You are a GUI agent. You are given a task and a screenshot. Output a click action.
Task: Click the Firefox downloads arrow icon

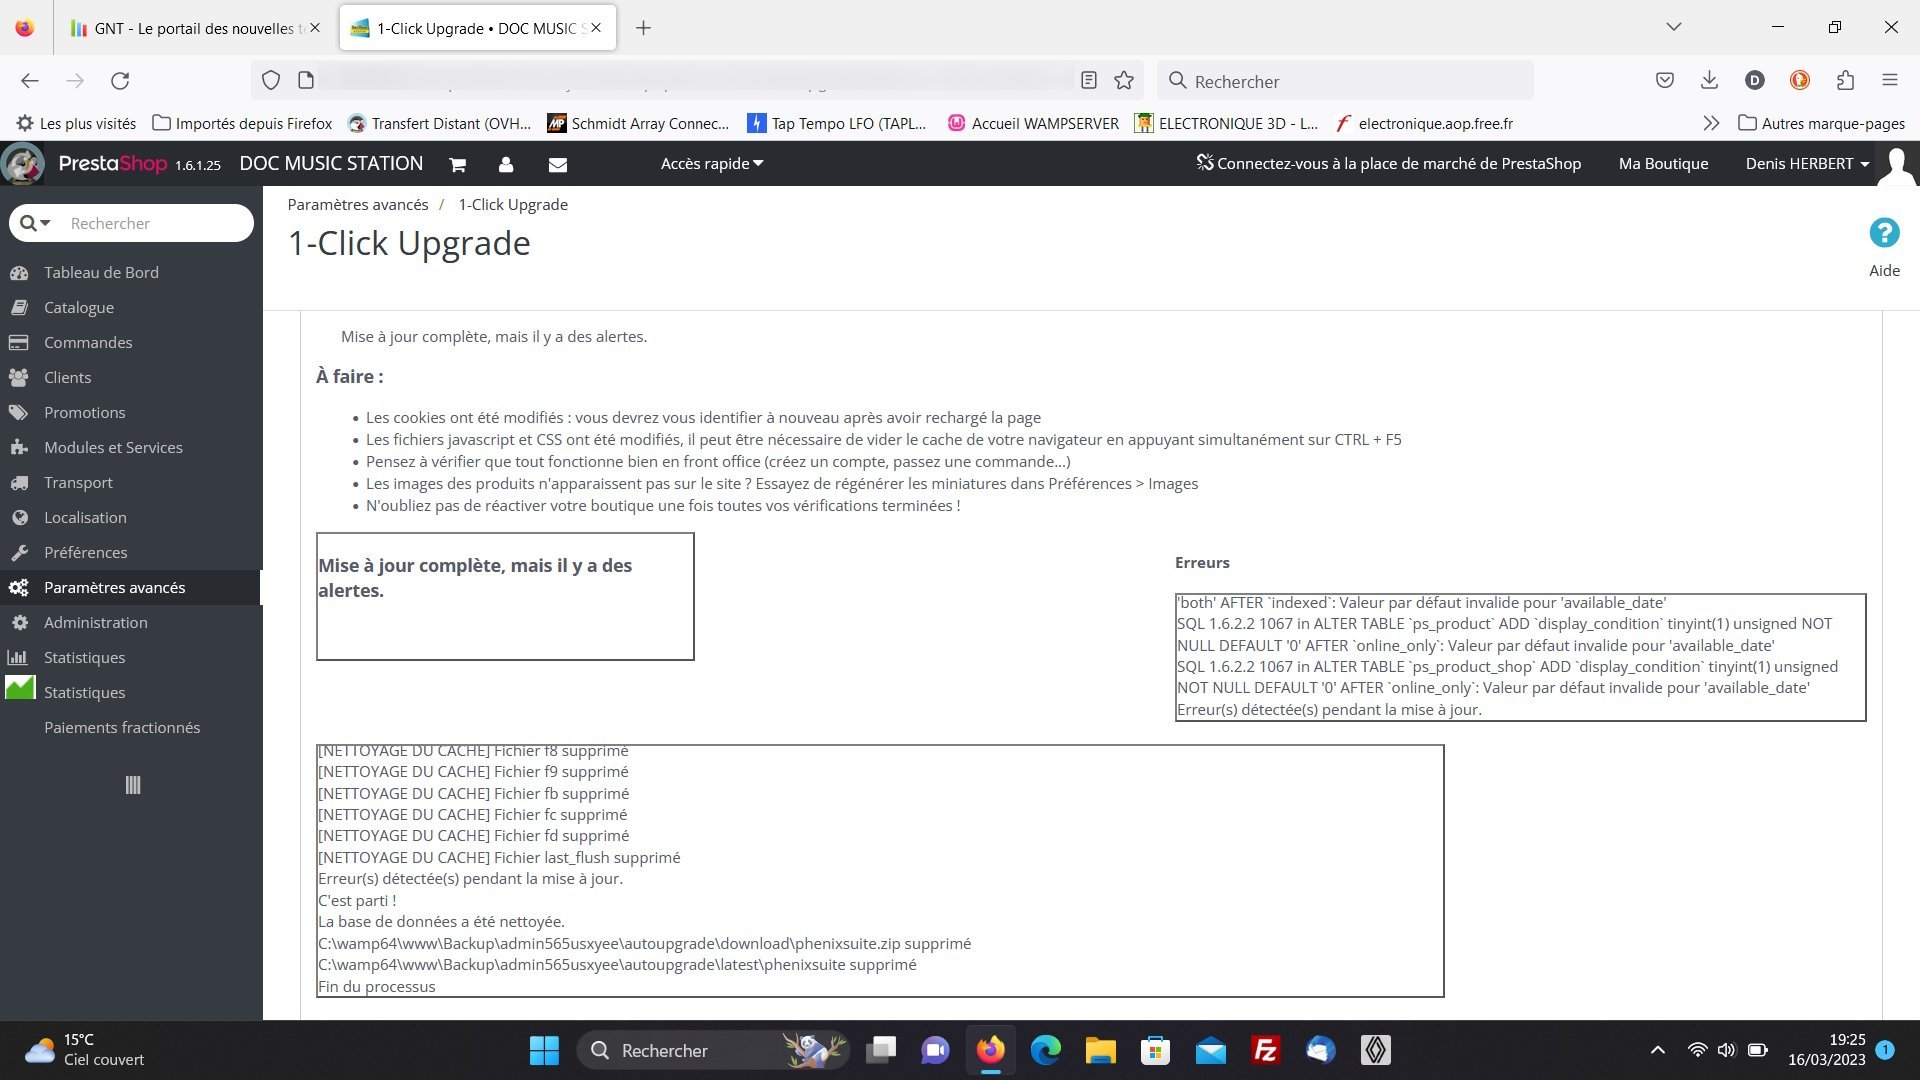coord(1709,81)
